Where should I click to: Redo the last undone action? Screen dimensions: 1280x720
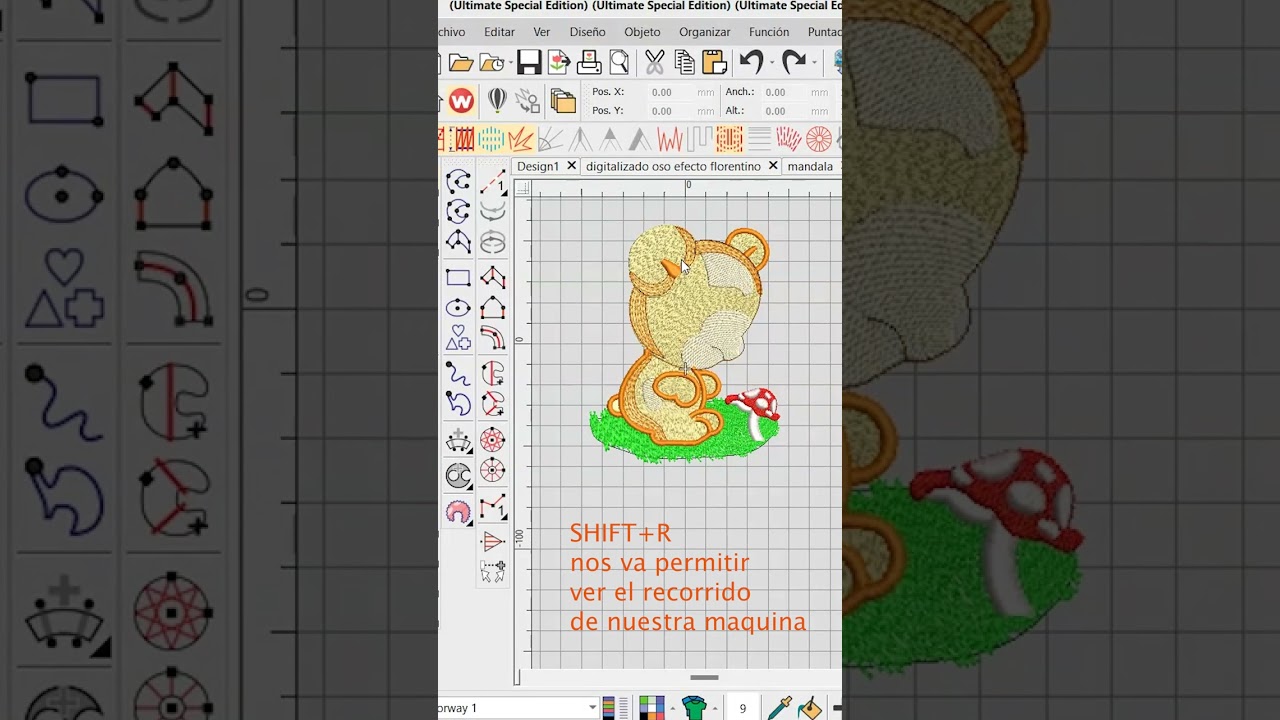(793, 63)
